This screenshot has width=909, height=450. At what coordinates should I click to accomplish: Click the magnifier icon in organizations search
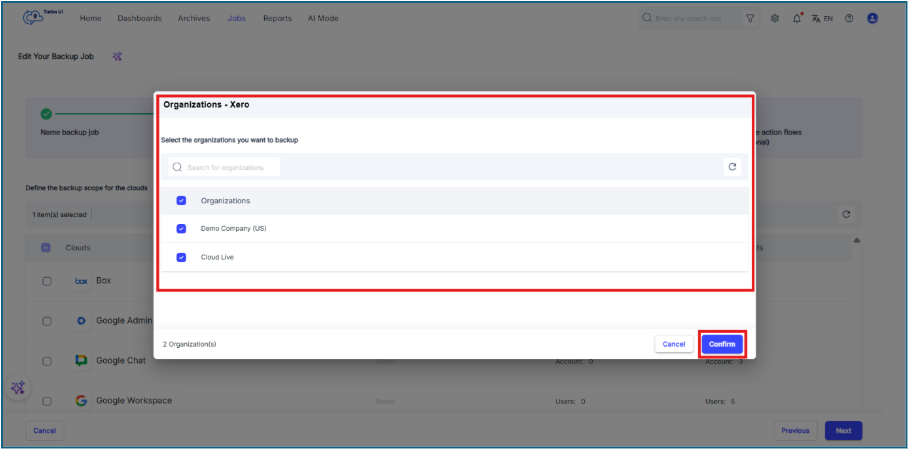pyautogui.click(x=177, y=167)
